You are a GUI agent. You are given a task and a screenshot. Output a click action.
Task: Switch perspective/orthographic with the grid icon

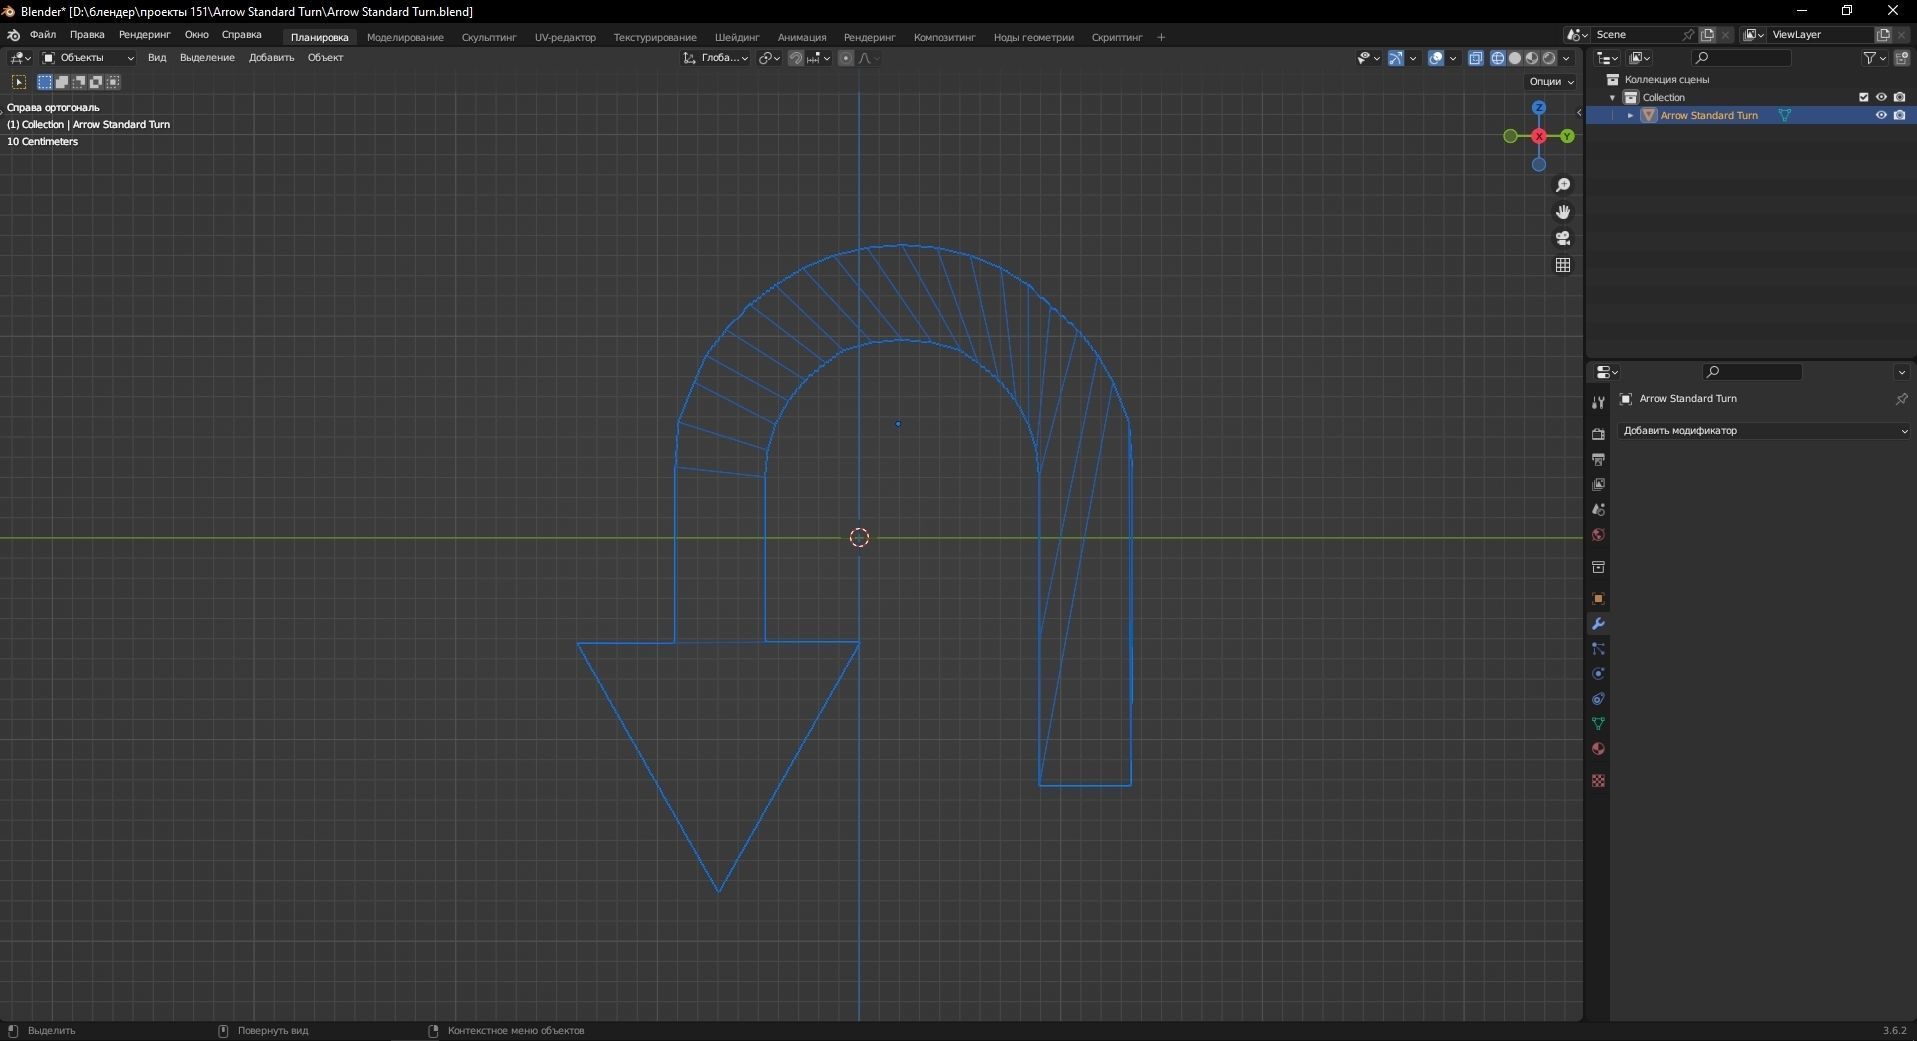(1563, 265)
